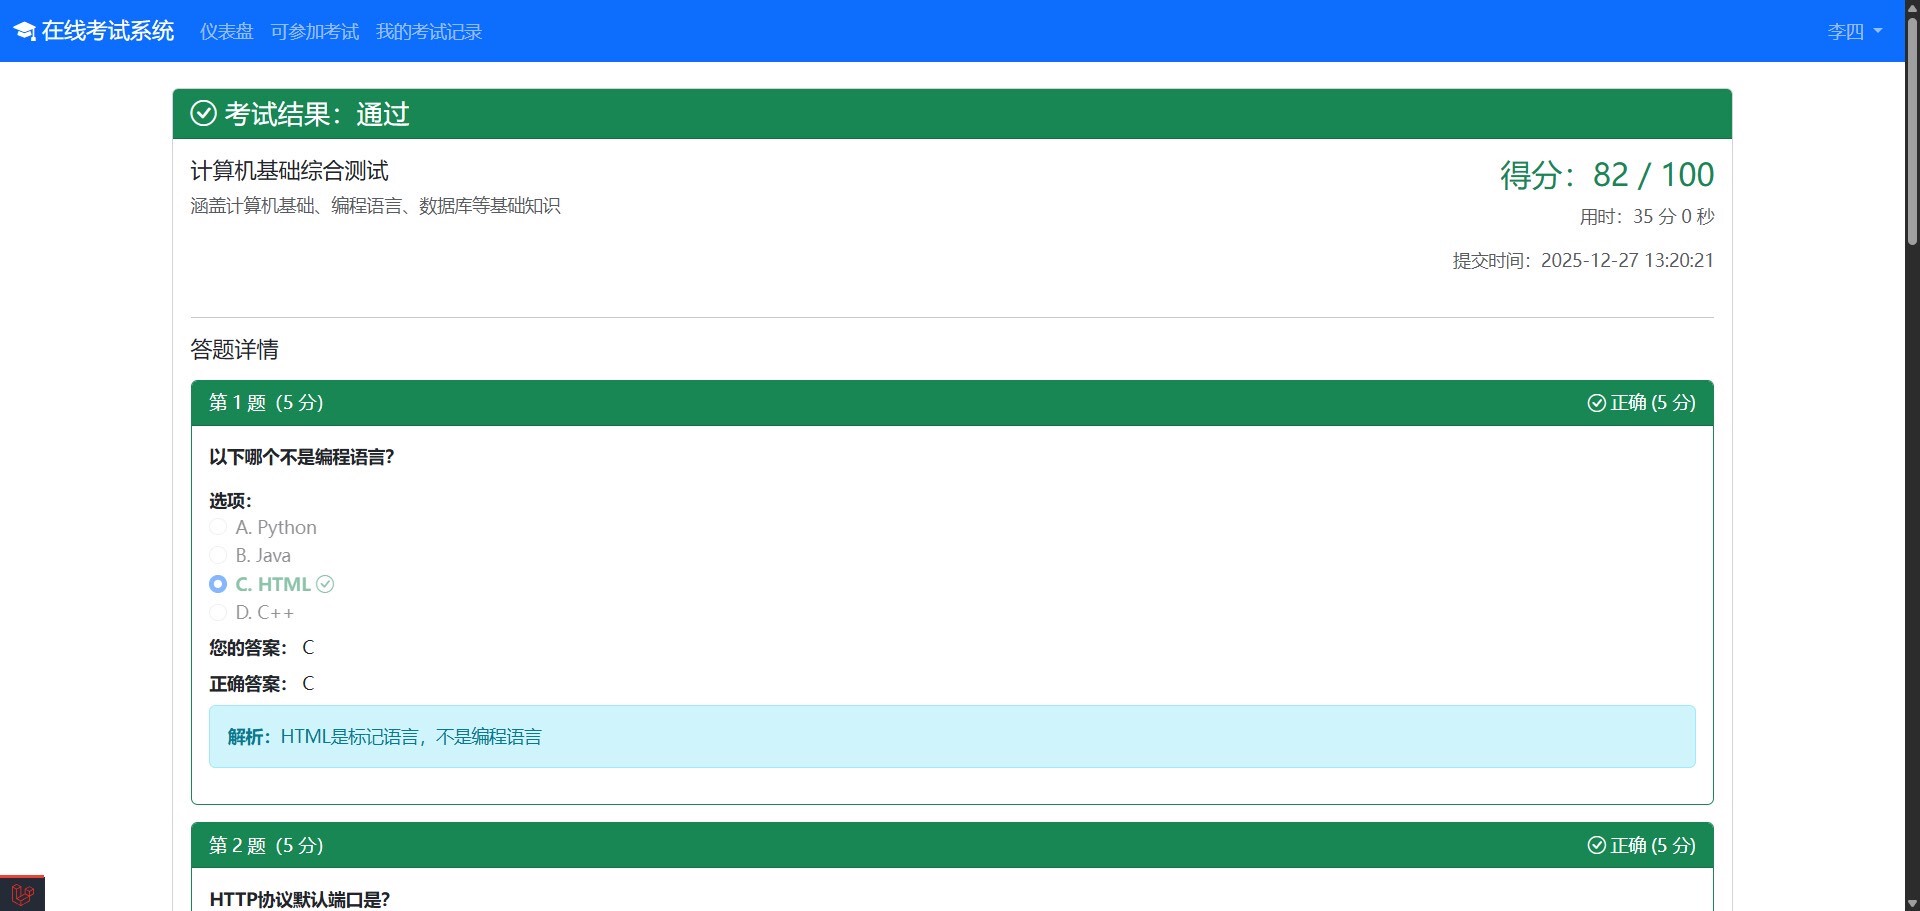Click the 用时:35 分 0 秒 text
The height and width of the screenshot is (911, 1920).
click(x=1647, y=217)
